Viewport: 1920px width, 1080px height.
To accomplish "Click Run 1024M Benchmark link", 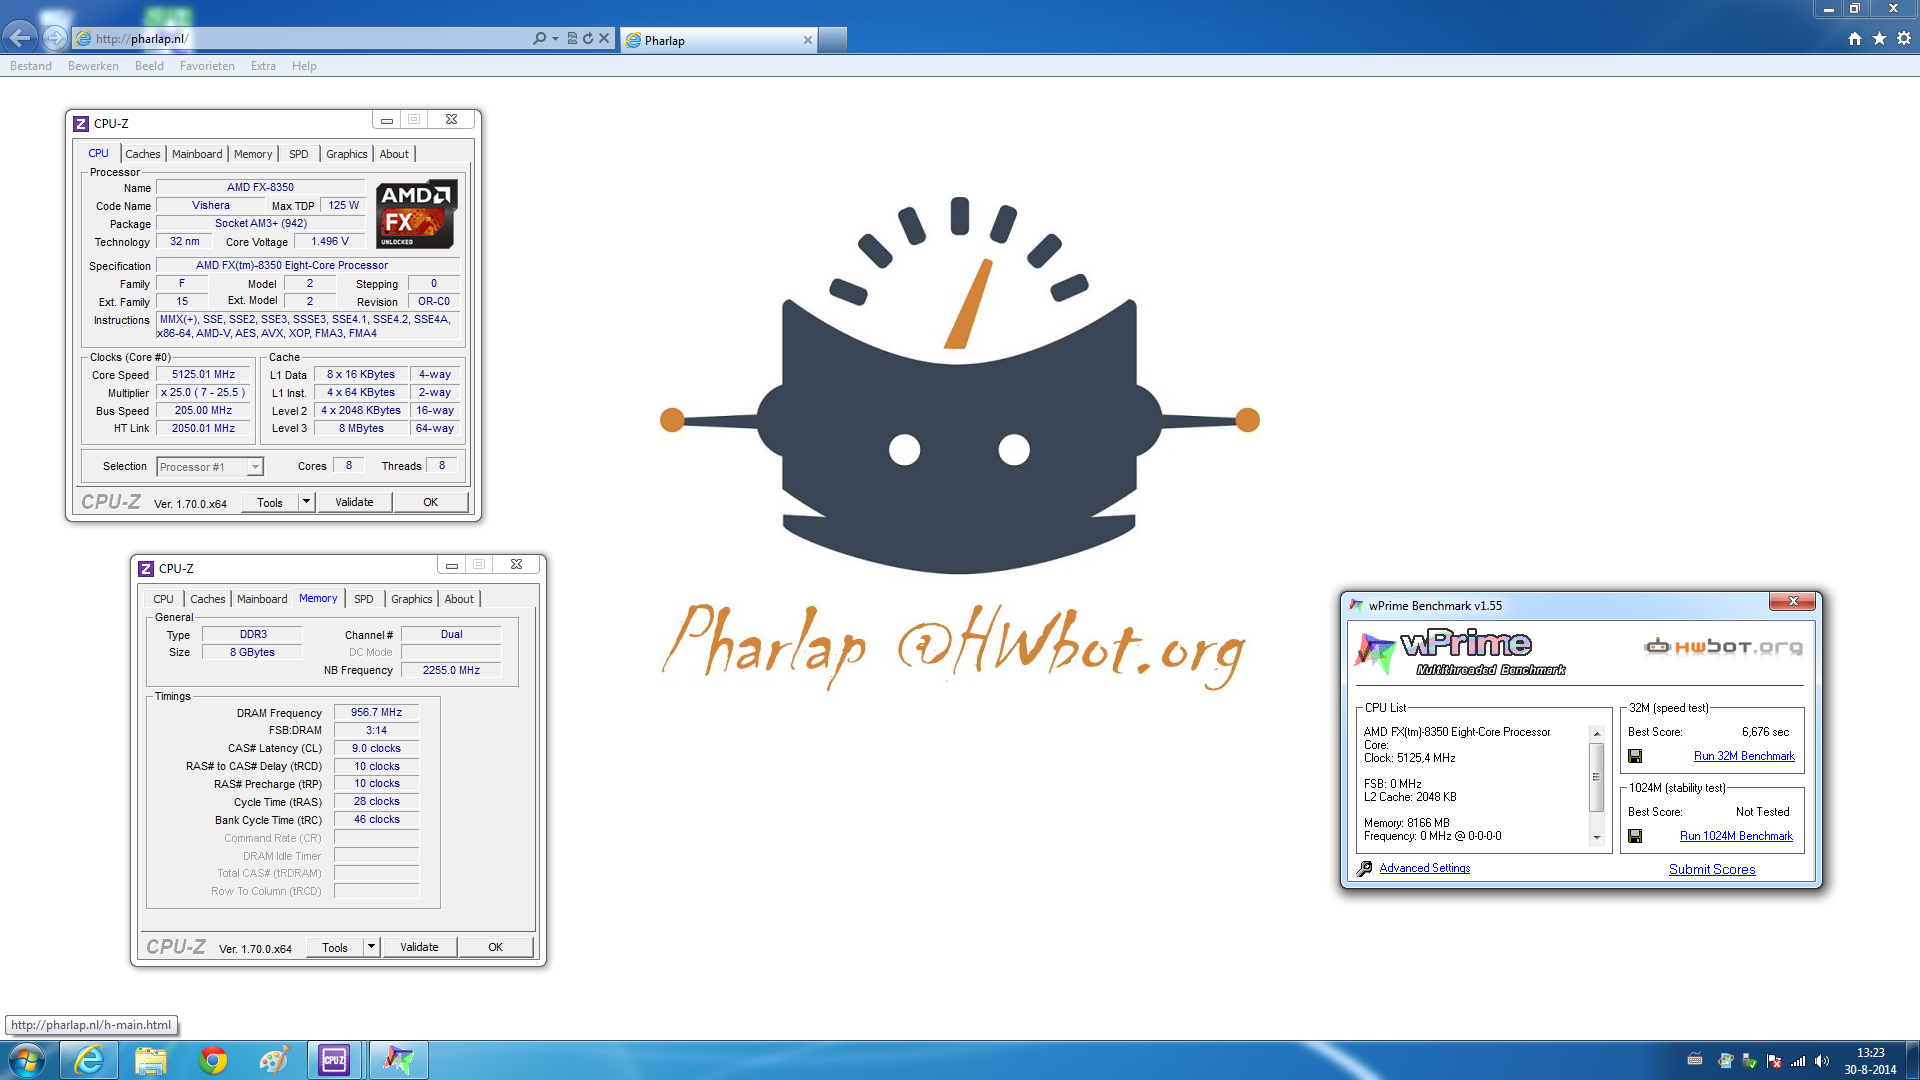I will tap(1736, 836).
